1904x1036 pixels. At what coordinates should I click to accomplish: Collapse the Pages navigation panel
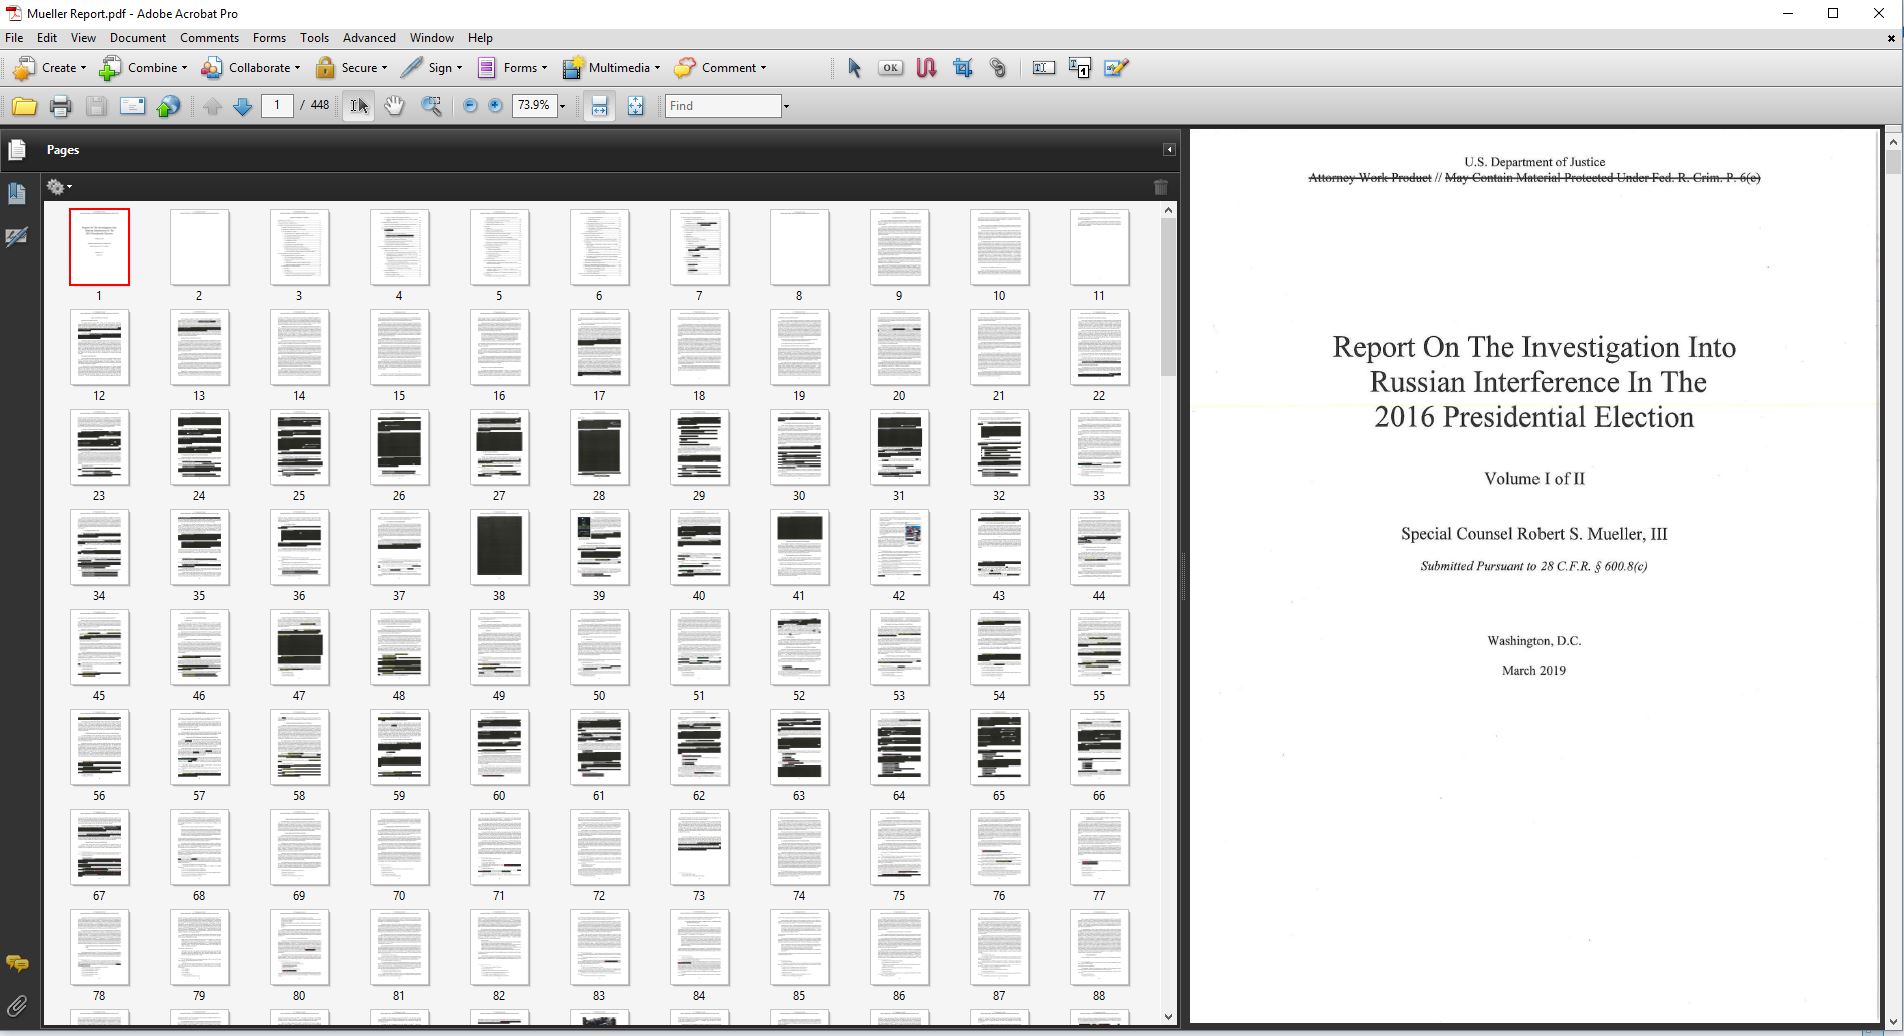(x=1168, y=150)
